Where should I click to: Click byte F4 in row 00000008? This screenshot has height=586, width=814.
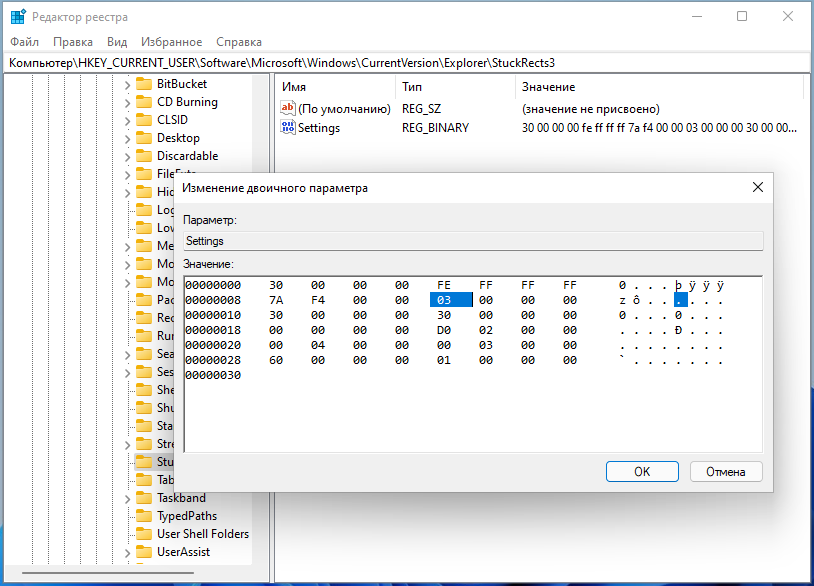pos(318,300)
